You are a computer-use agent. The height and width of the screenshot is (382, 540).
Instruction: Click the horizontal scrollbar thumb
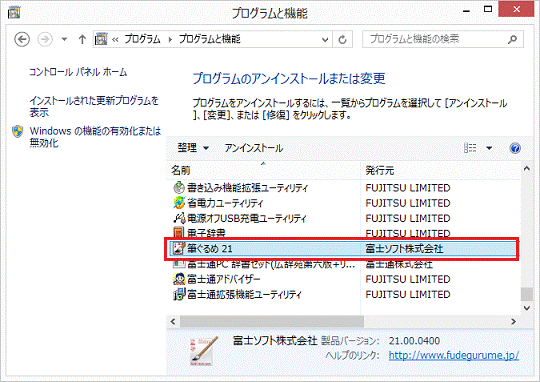[272, 321]
